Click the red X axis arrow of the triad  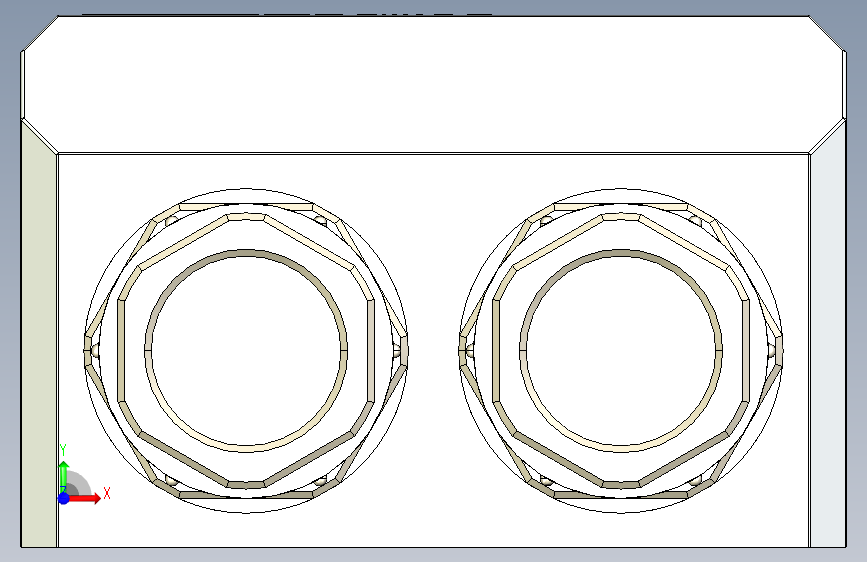(85, 498)
